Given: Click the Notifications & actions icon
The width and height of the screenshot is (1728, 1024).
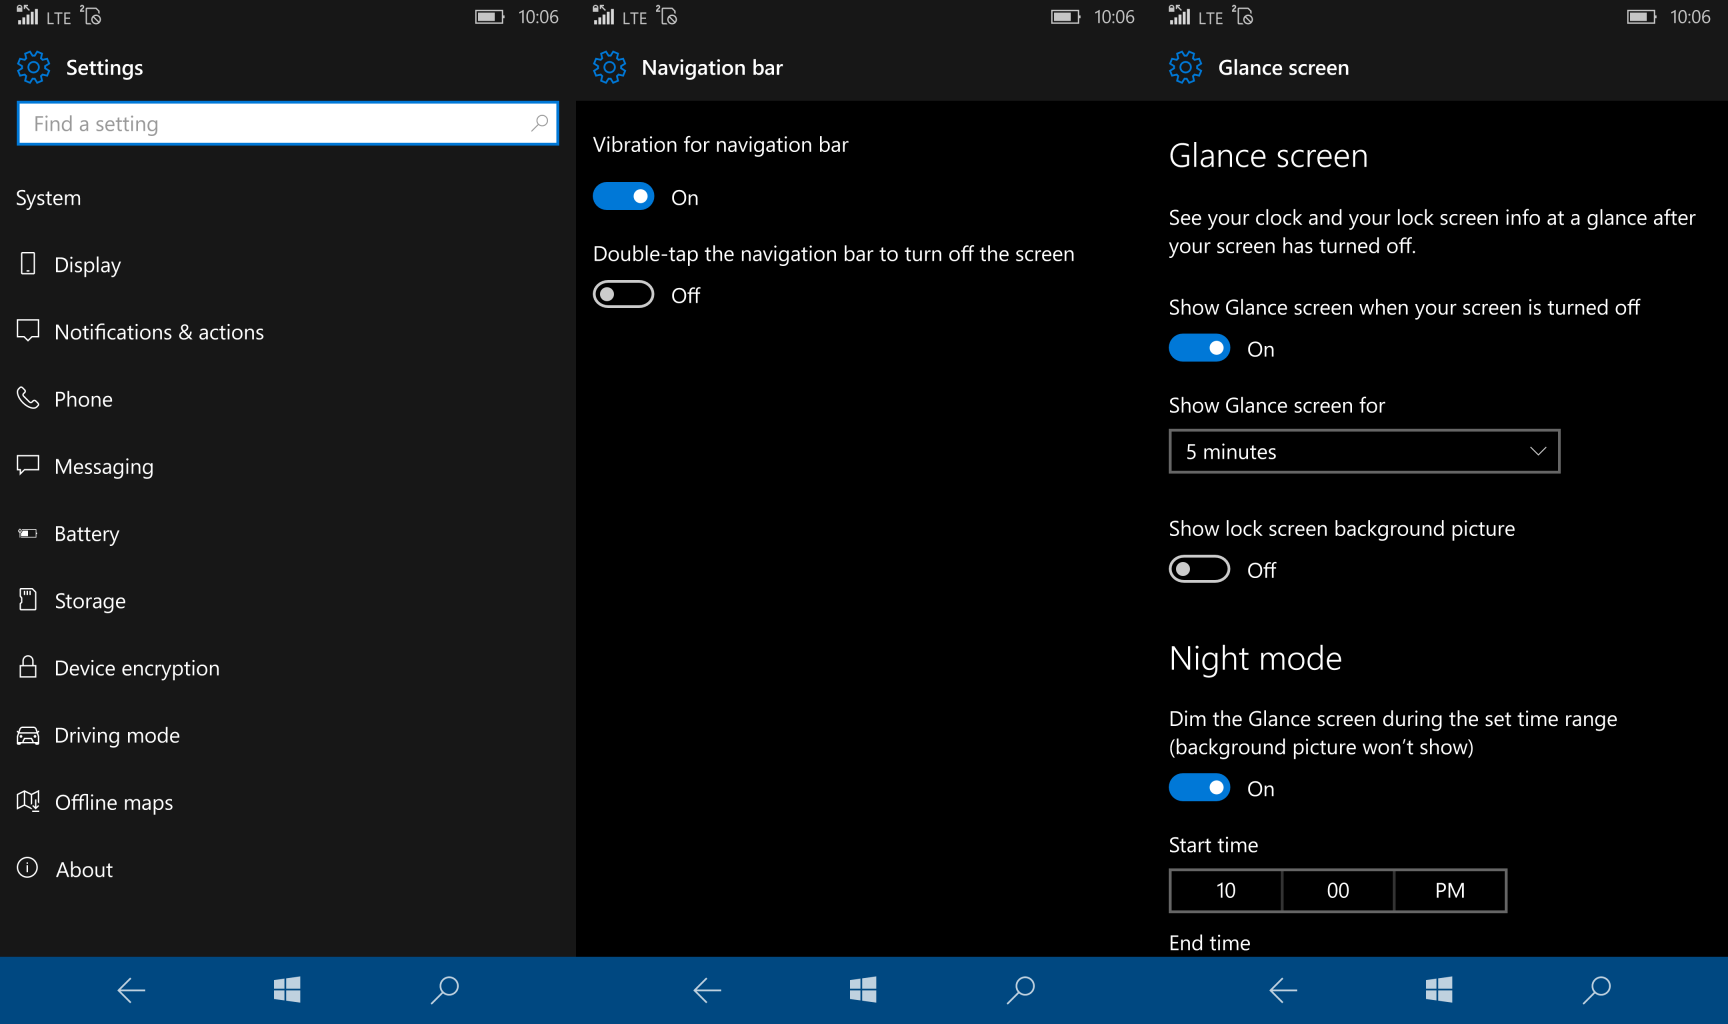Looking at the screenshot, I should [x=28, y=331].
